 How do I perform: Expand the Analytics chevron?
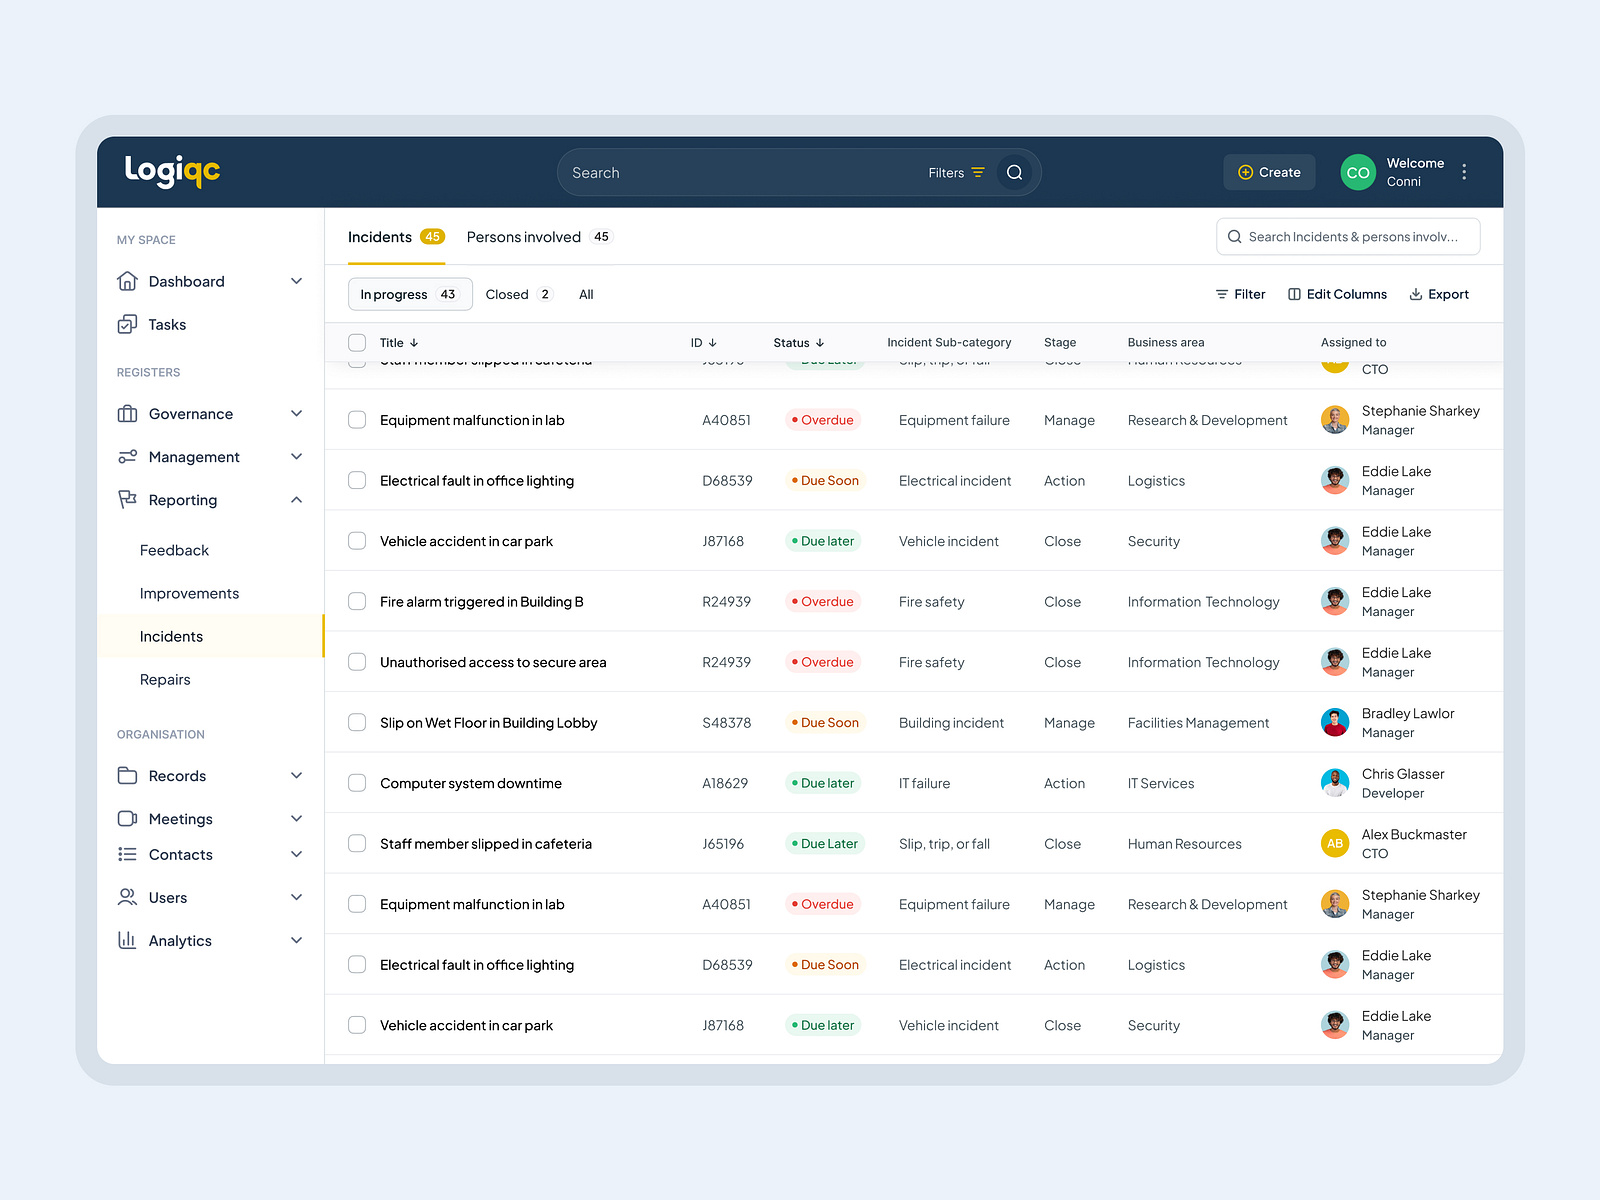[297, 940]
